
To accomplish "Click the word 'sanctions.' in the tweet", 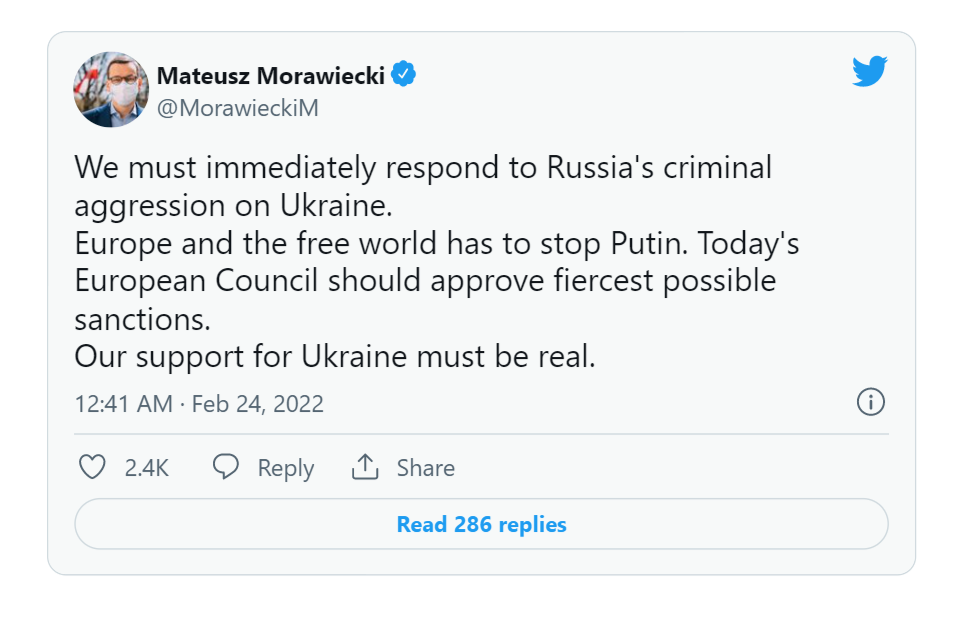I will coord(142,320).
